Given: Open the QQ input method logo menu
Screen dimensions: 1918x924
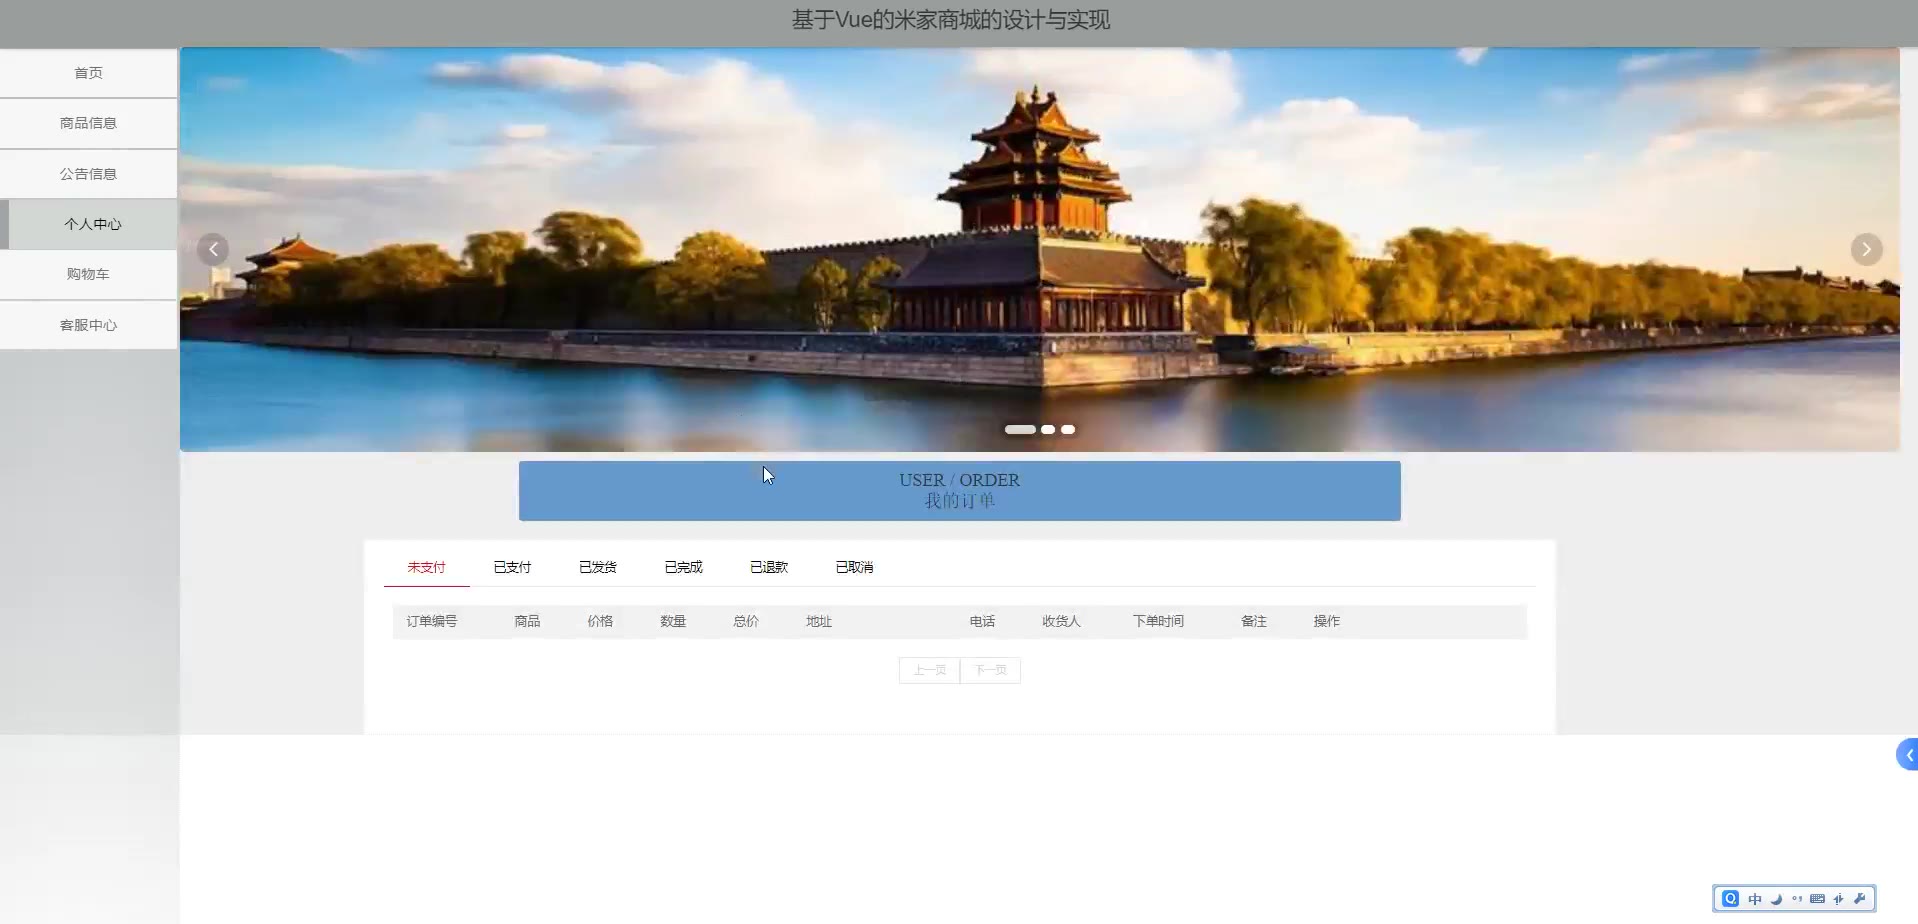Looking at the screenshot, I should tap(1730, 899).
